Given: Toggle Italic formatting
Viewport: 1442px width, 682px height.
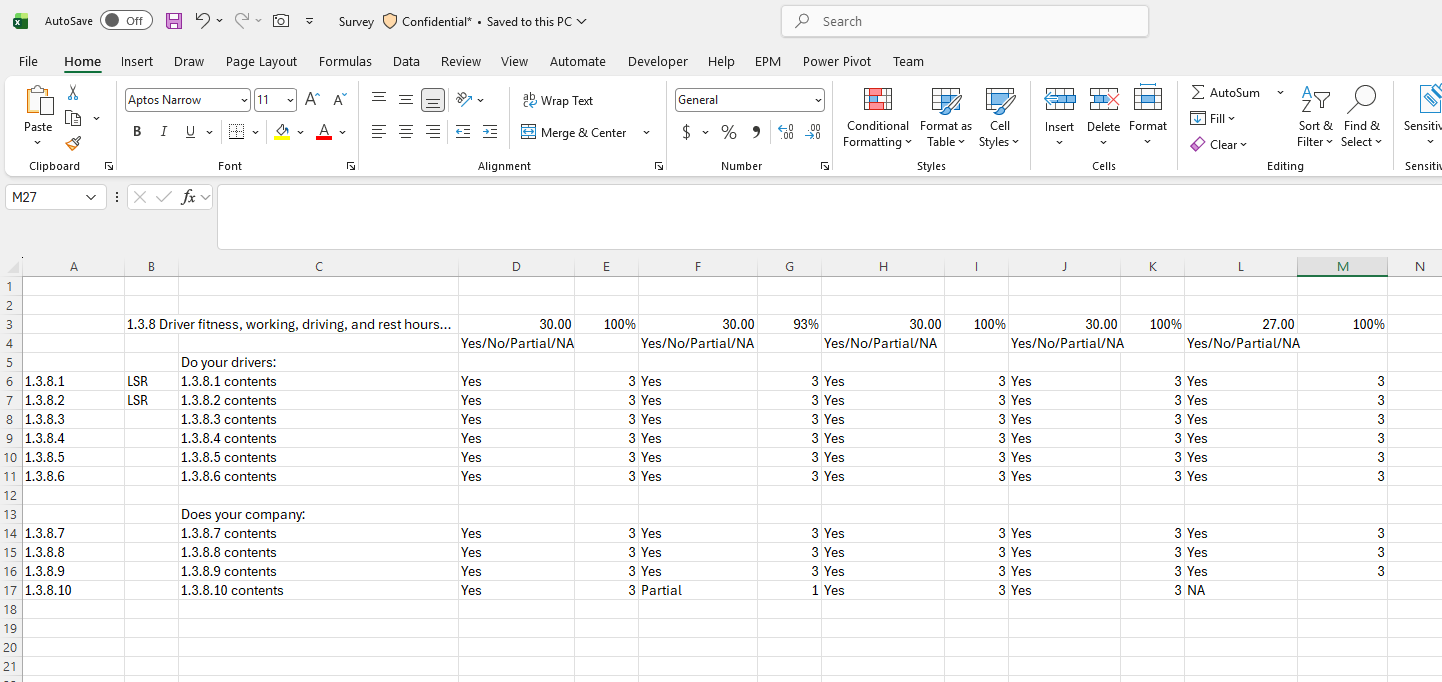Looking at the screenshot, I should [163, 131].
